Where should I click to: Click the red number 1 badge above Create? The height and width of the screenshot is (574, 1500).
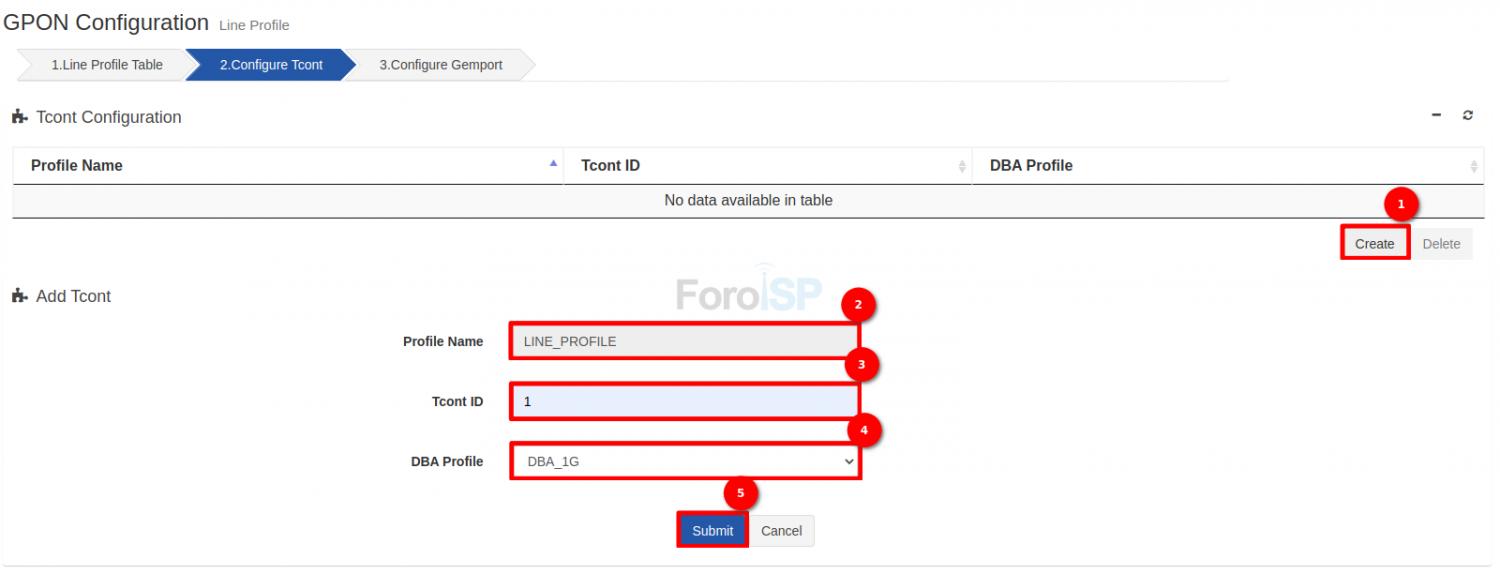tap(1400, 204)
